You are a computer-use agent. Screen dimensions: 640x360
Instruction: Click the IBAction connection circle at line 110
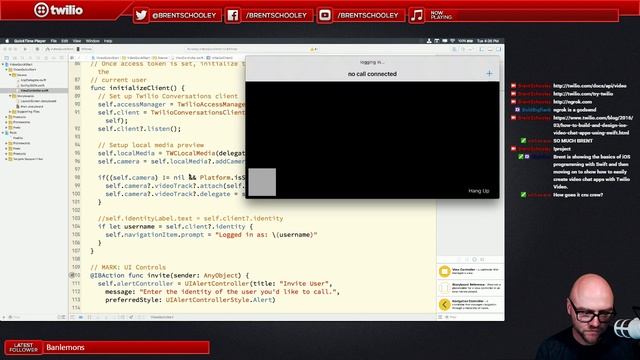click(72, 276)
